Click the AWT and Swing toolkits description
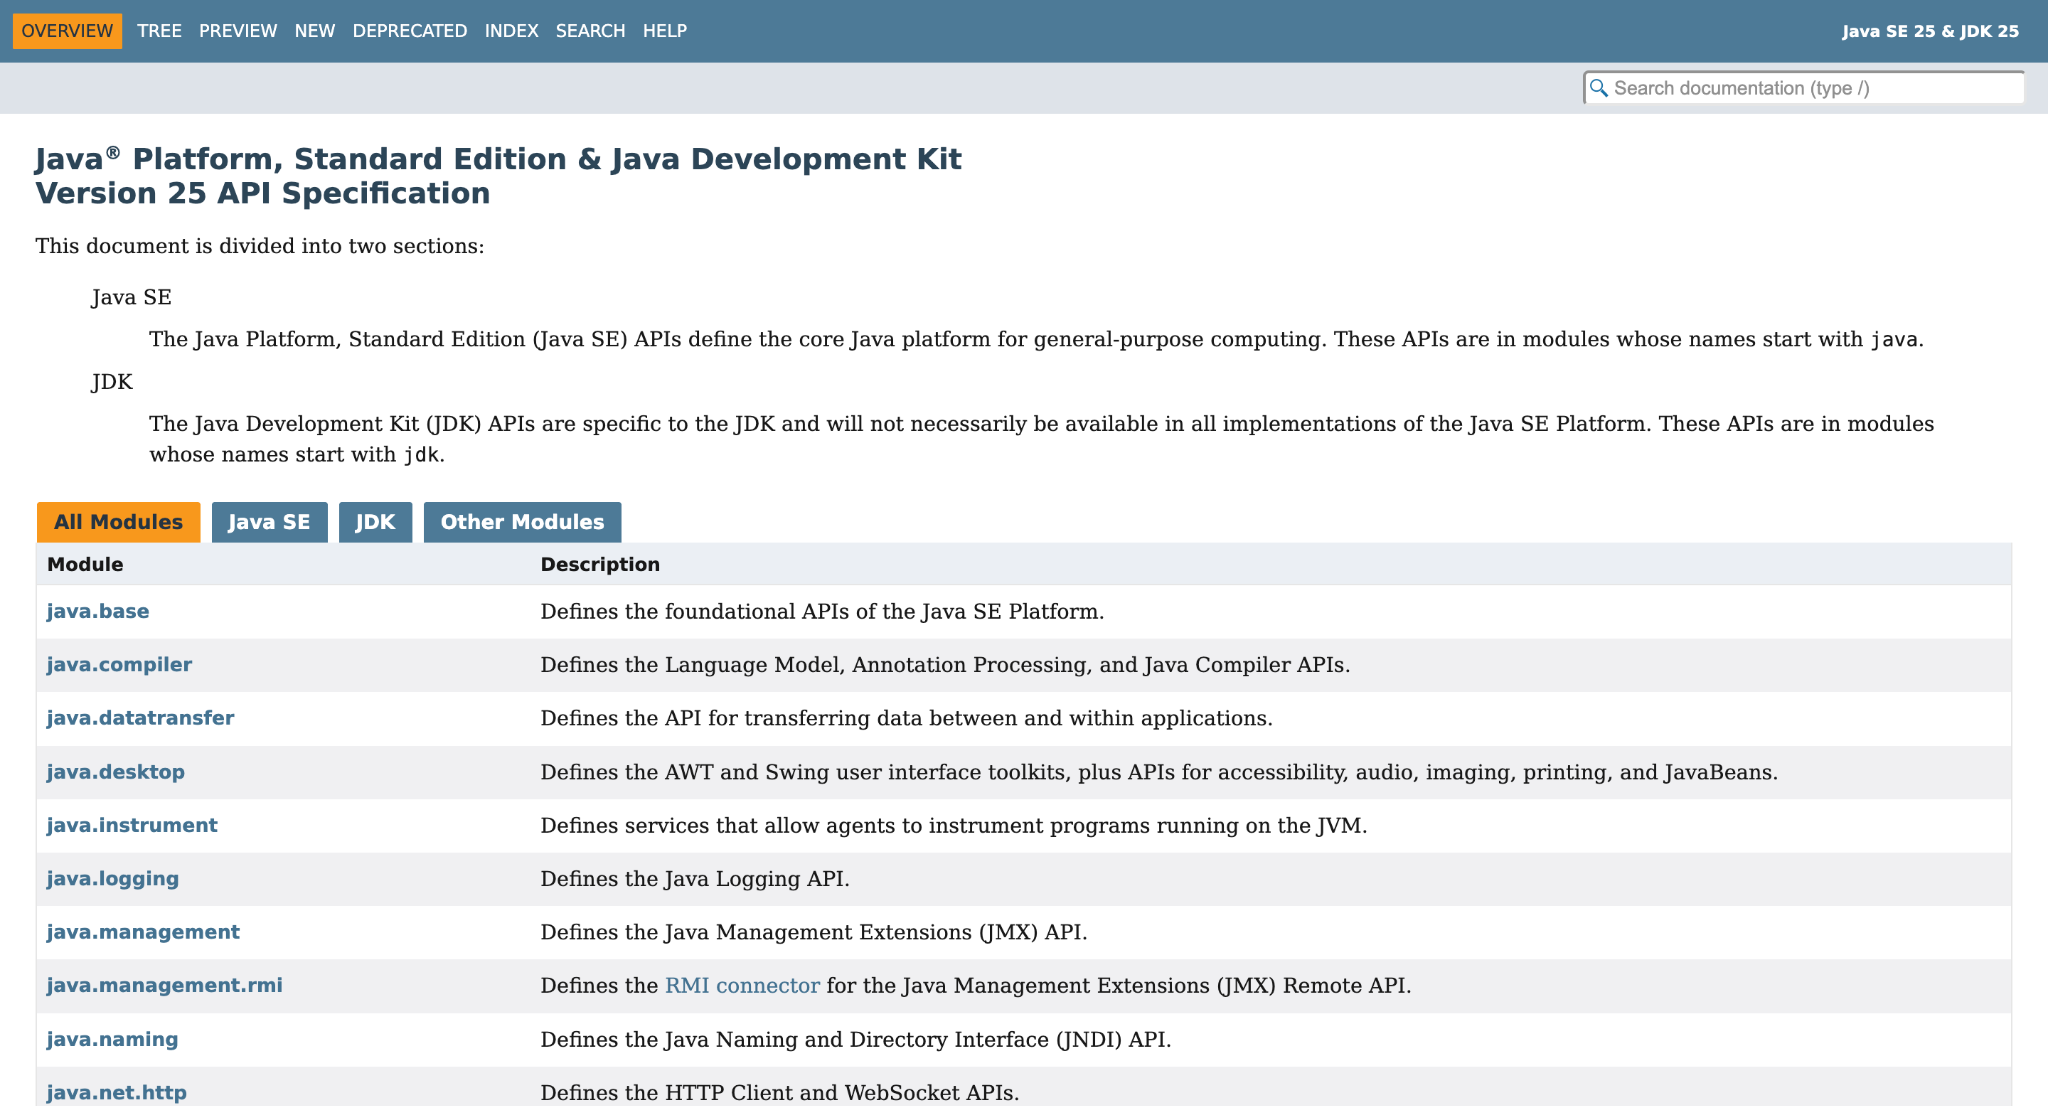 pos(1159,772)
